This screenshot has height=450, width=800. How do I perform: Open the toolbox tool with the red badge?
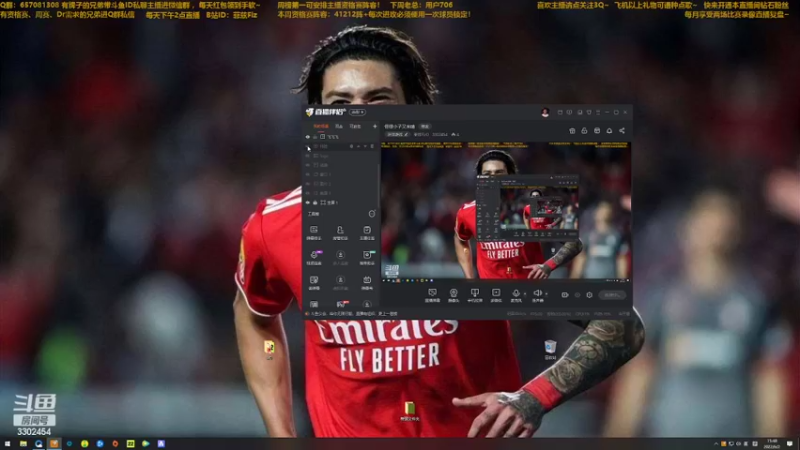pyautogui.click(x=341, y=304)
